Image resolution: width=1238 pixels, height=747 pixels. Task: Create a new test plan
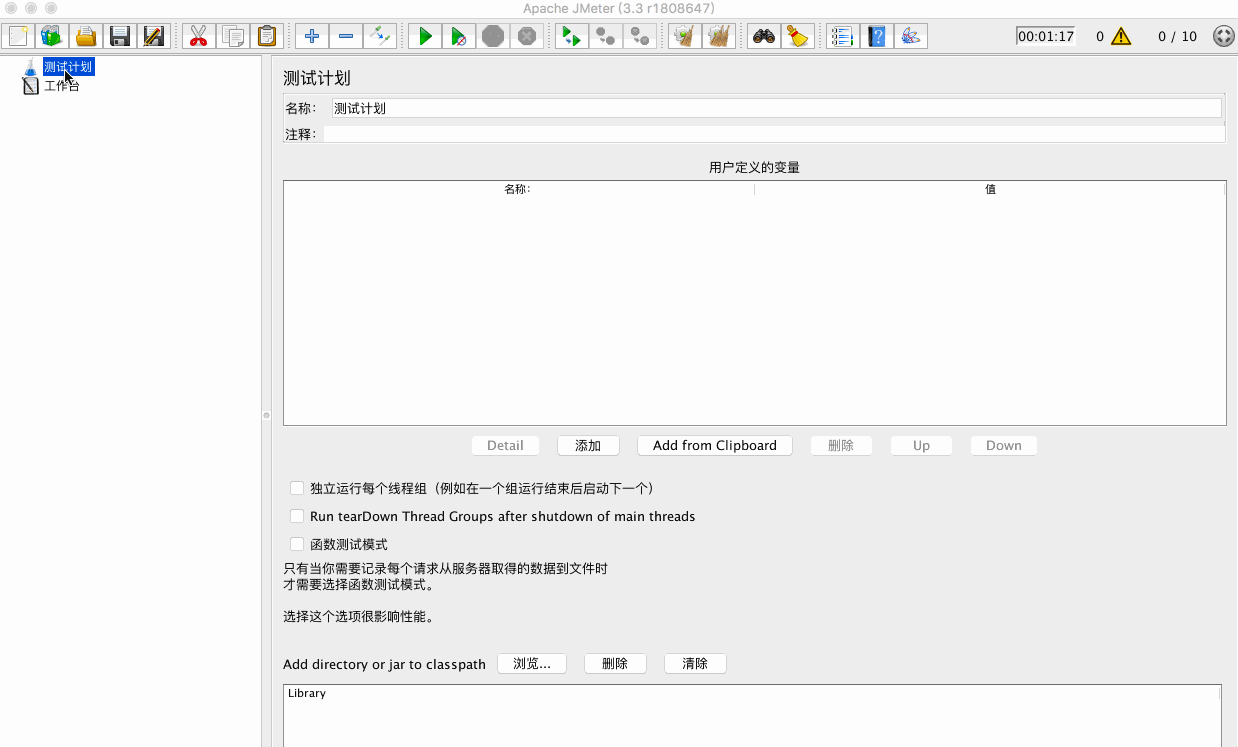tap(18, 37)
